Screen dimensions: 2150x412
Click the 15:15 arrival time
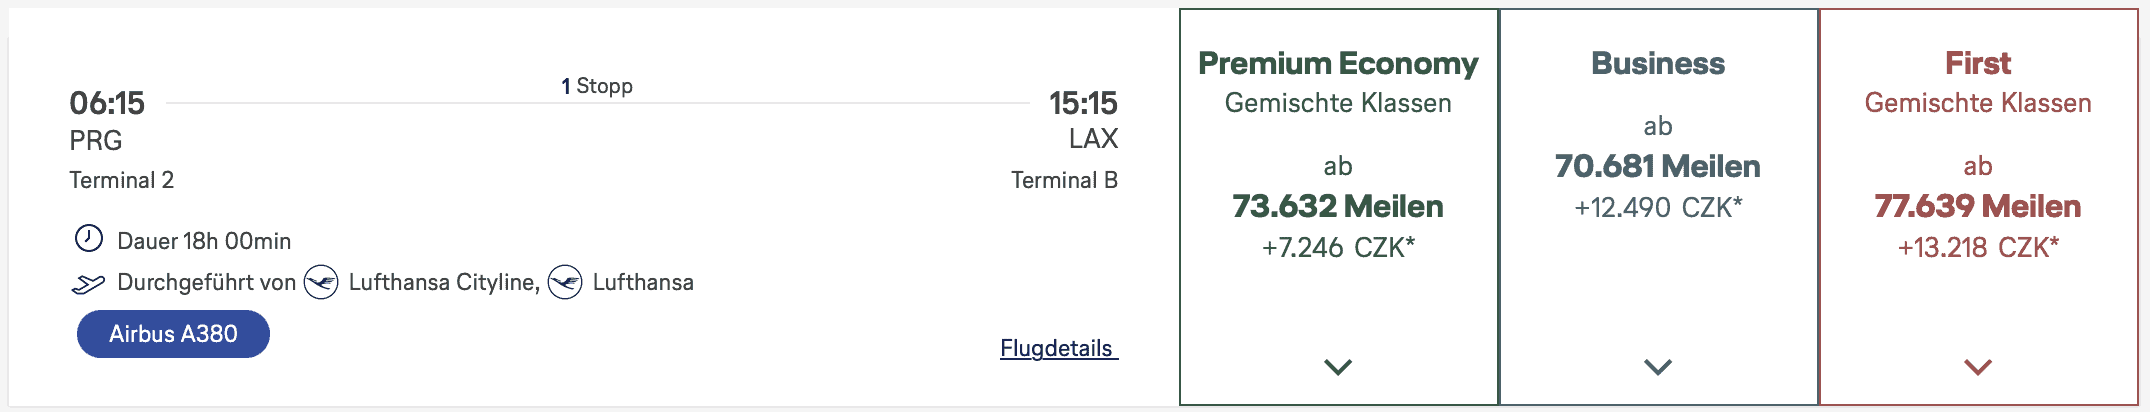1083,103
